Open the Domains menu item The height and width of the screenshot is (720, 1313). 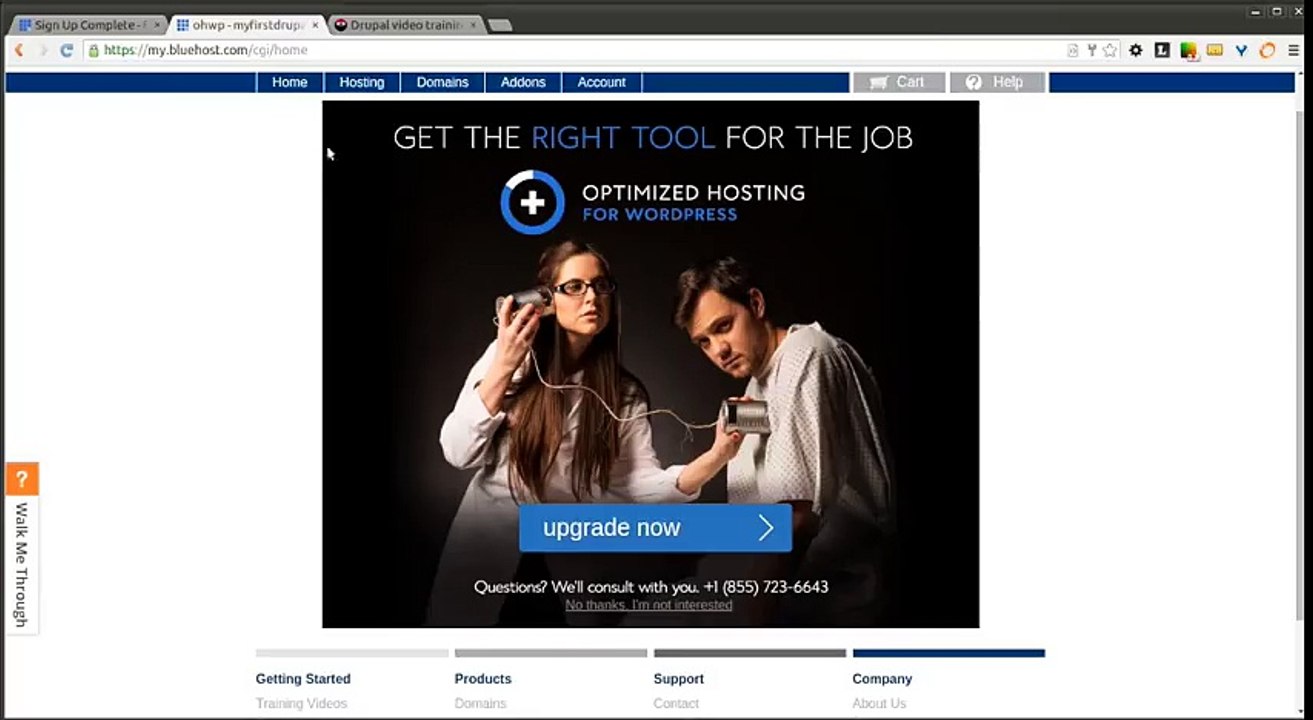click(443, 83)
